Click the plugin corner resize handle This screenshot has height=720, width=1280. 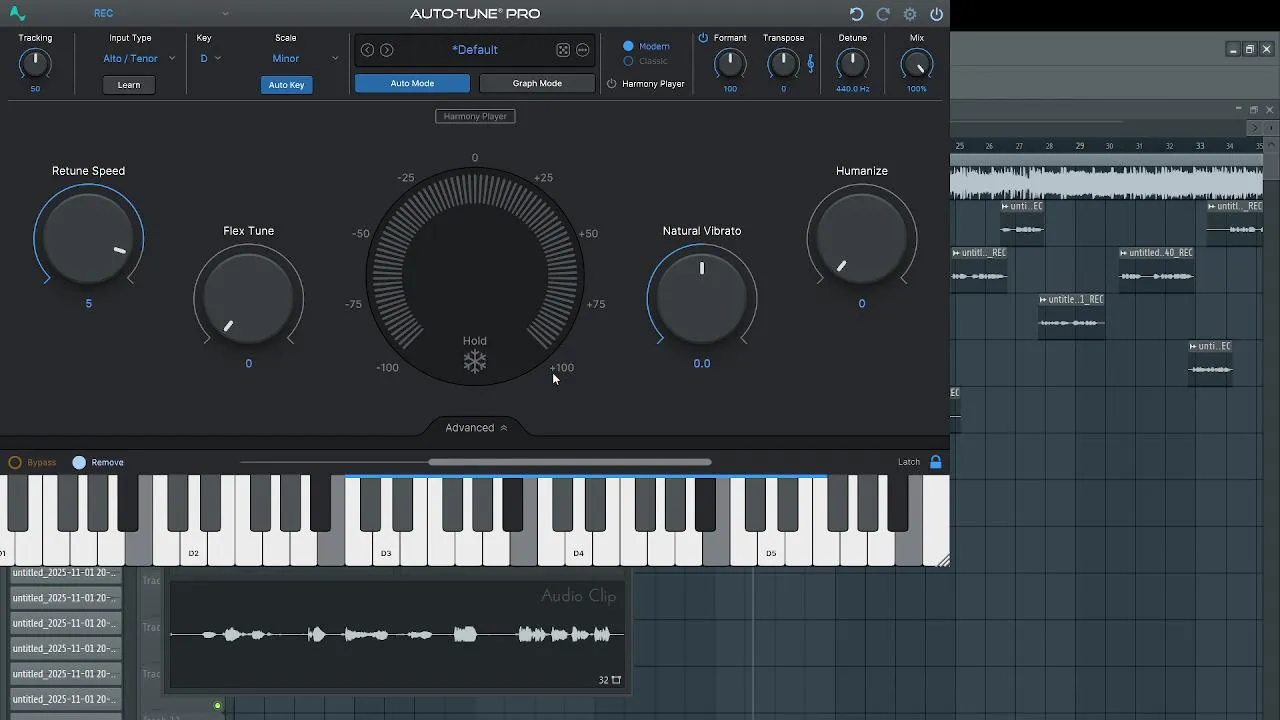(x=941, y=561)
